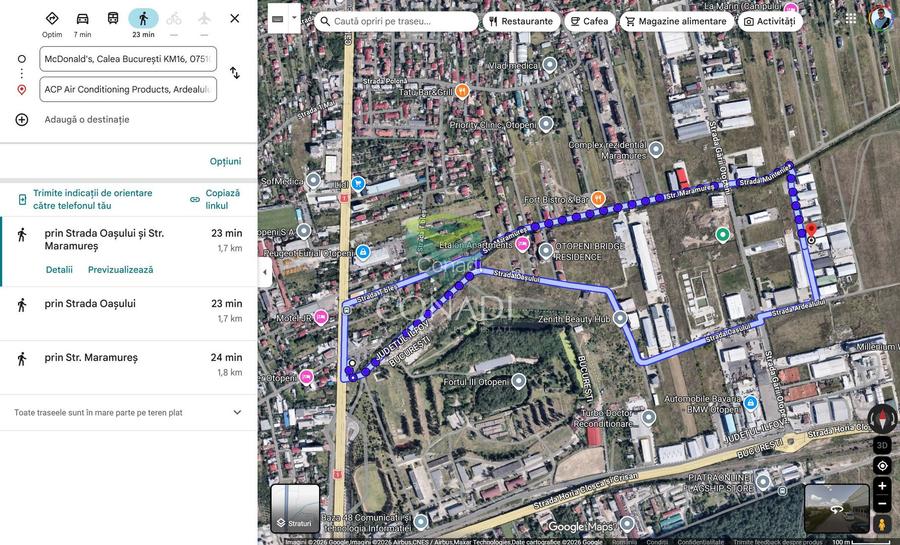Click the SofMedica place pin
900x545 pixels.
313,180
